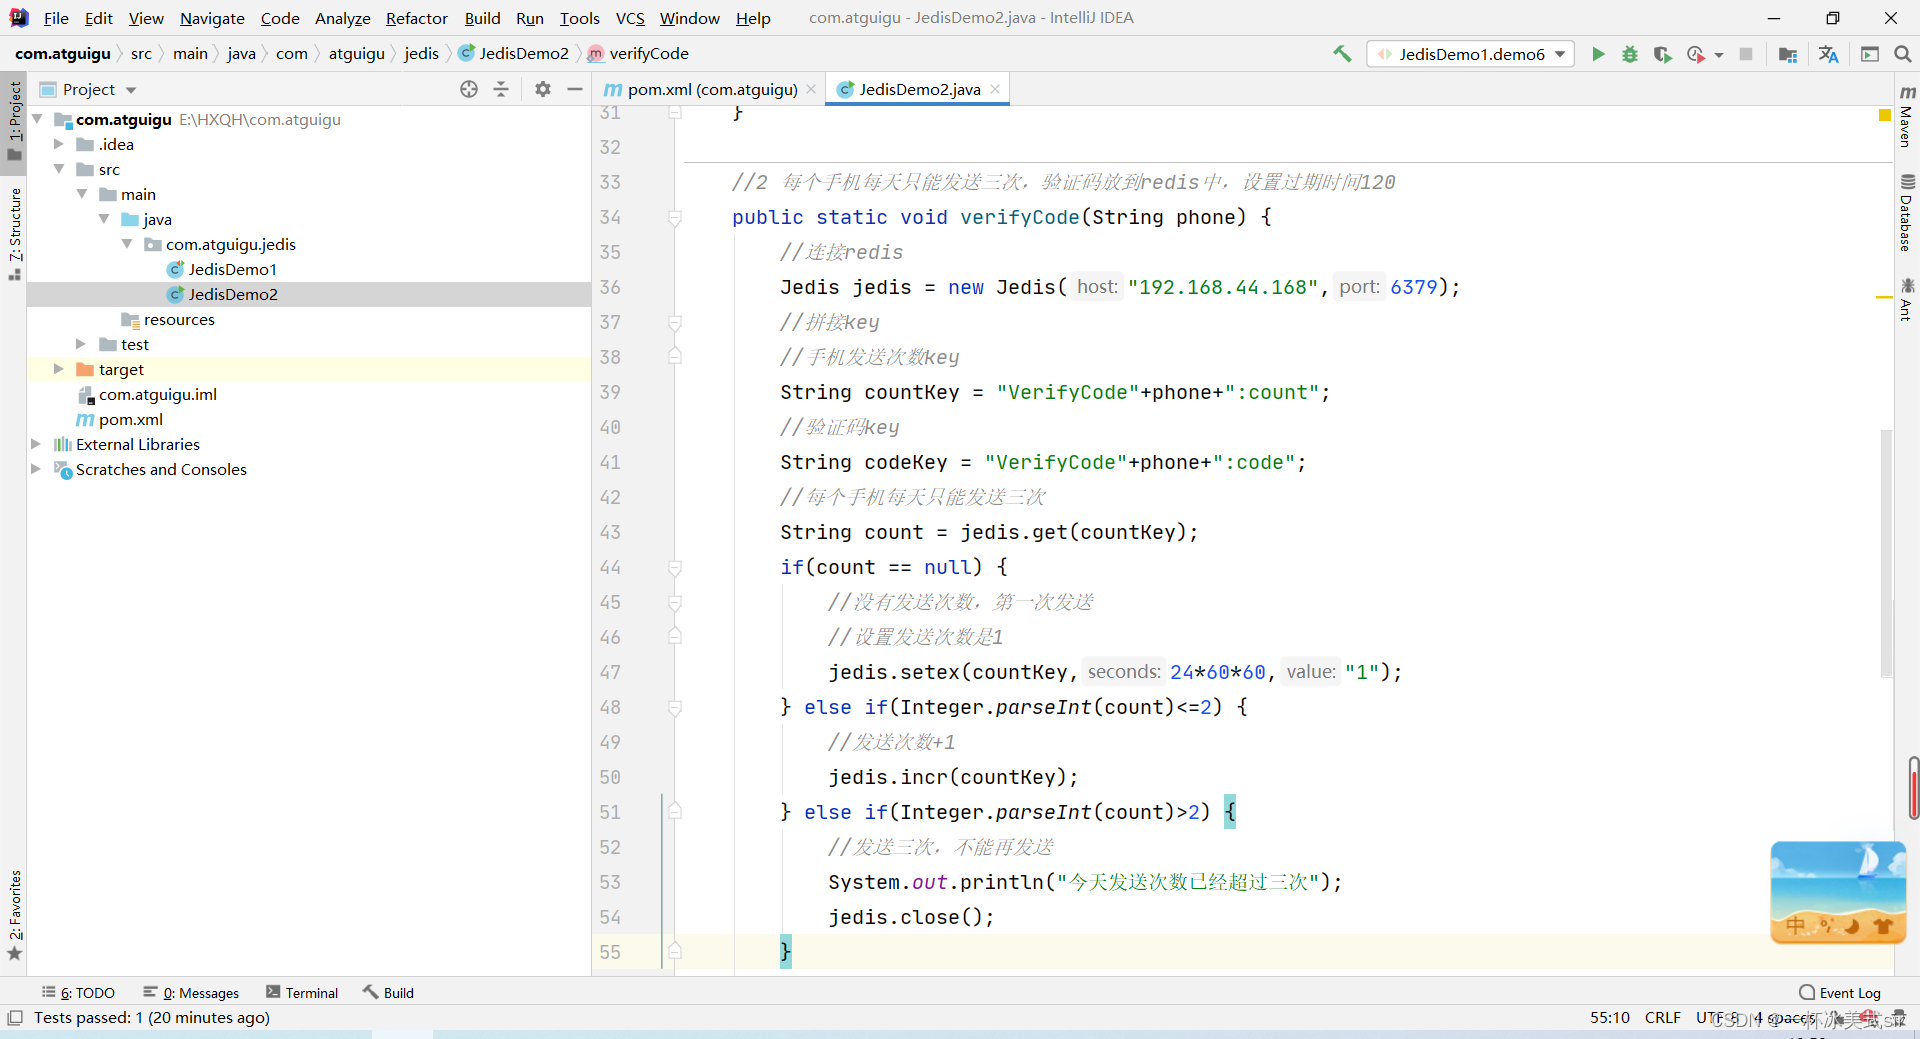Open the Terminal tool window
The image size is (1920, 1039).
tap(302, 993)
